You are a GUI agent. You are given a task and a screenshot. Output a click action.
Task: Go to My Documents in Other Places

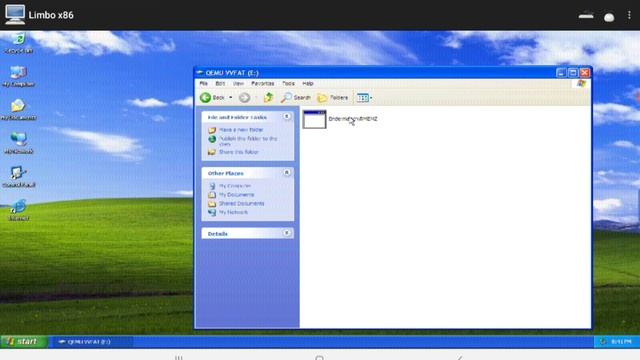point(236,195)
